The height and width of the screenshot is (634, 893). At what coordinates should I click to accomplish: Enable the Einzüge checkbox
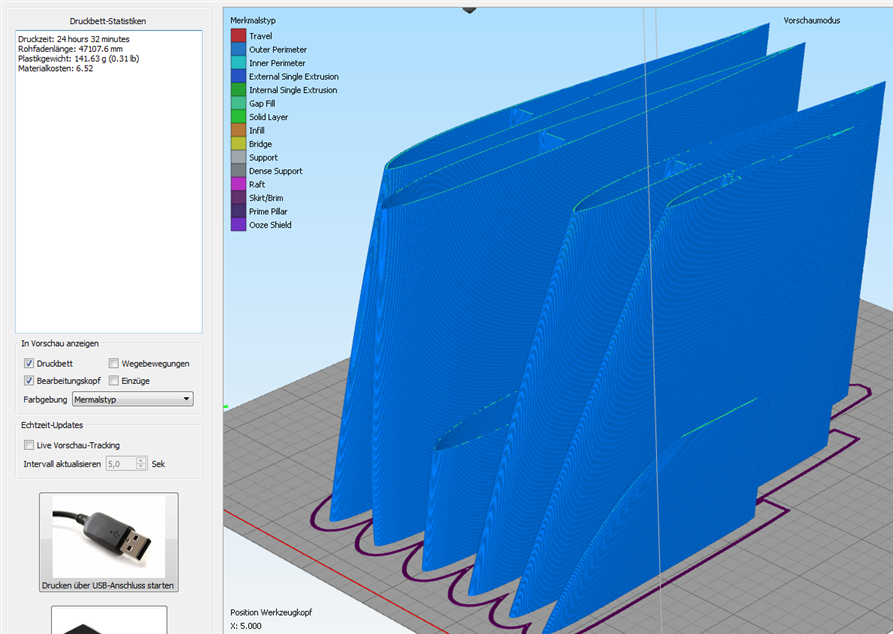[x=114, y=381]
